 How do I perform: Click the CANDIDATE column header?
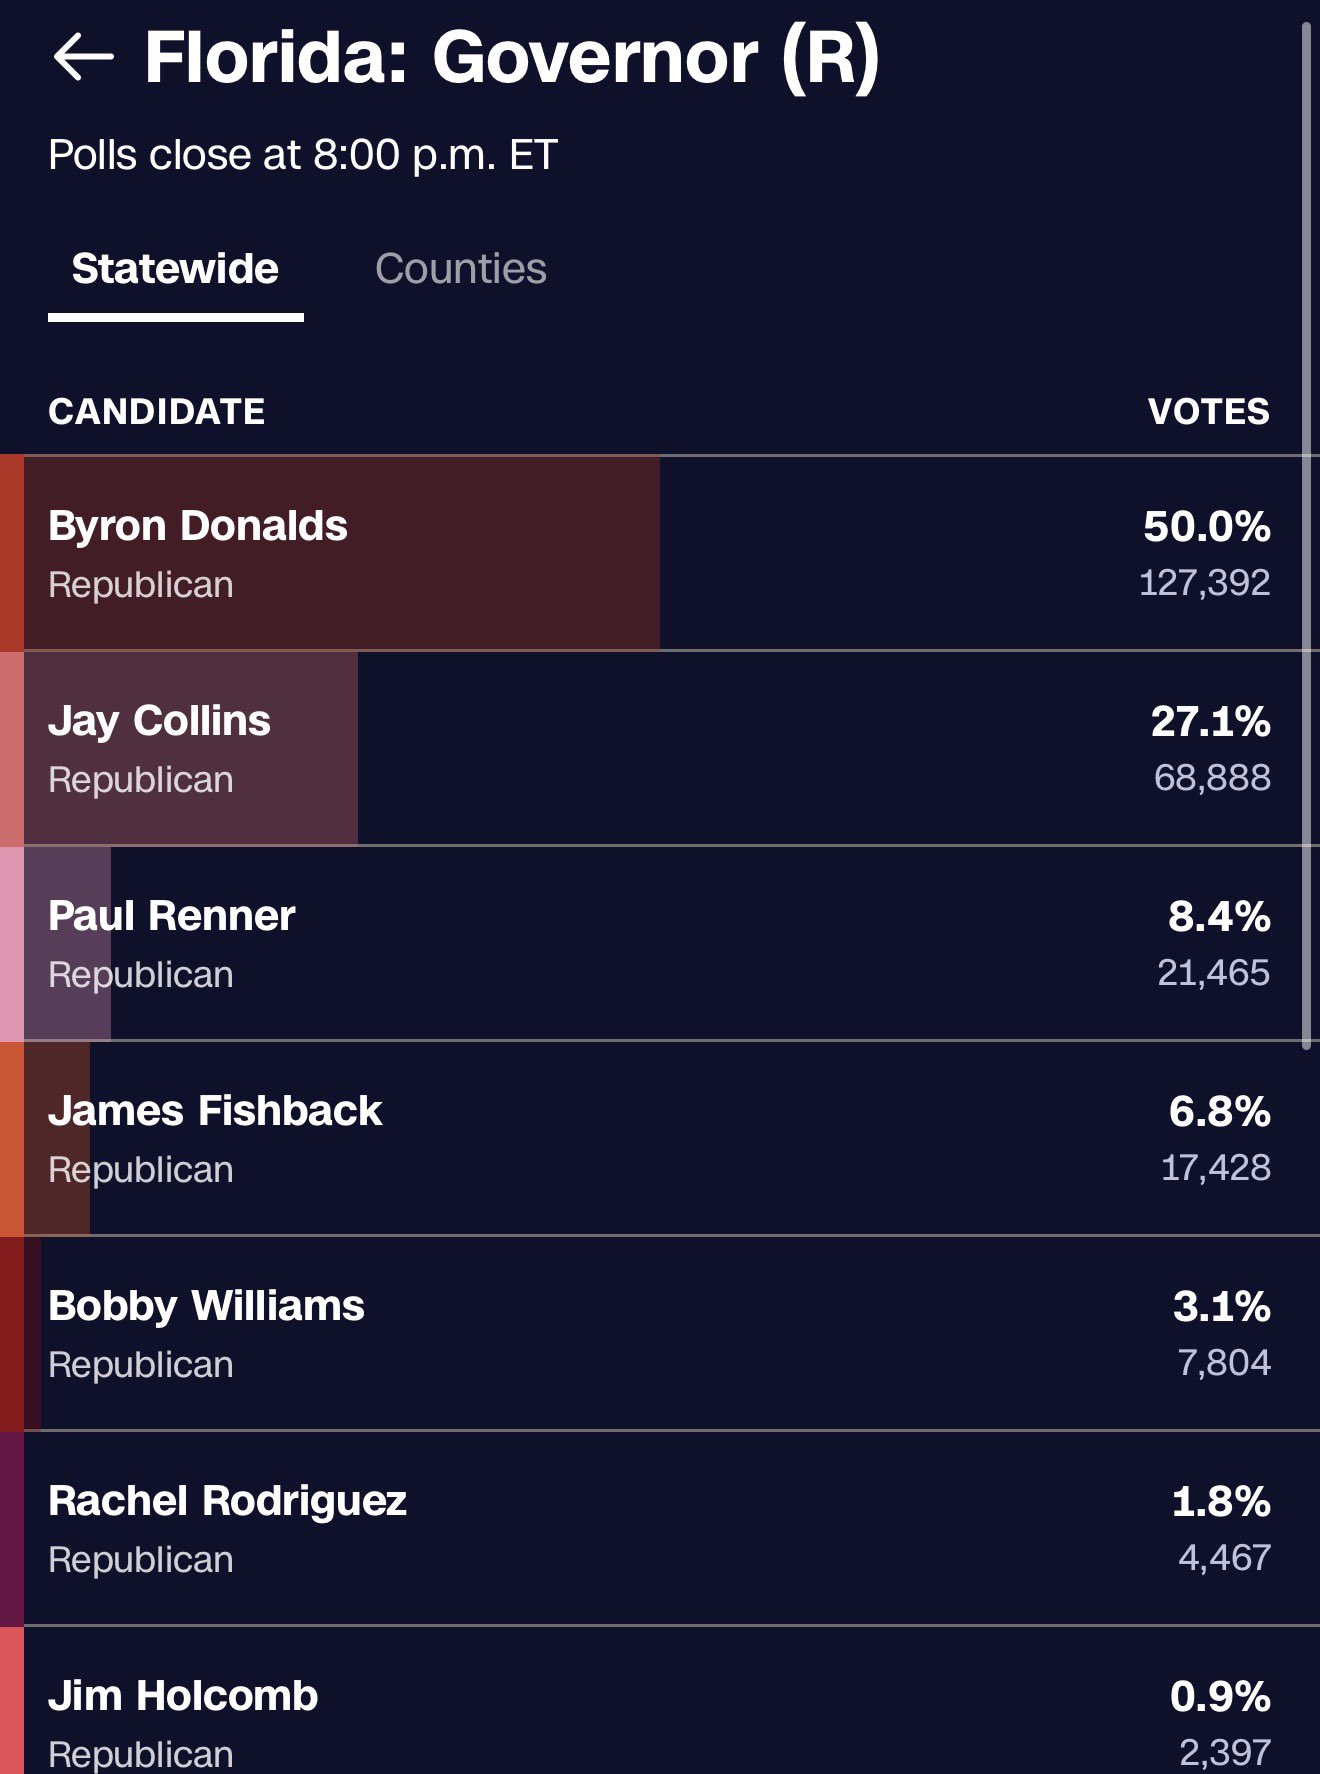(x=157, y=411)
